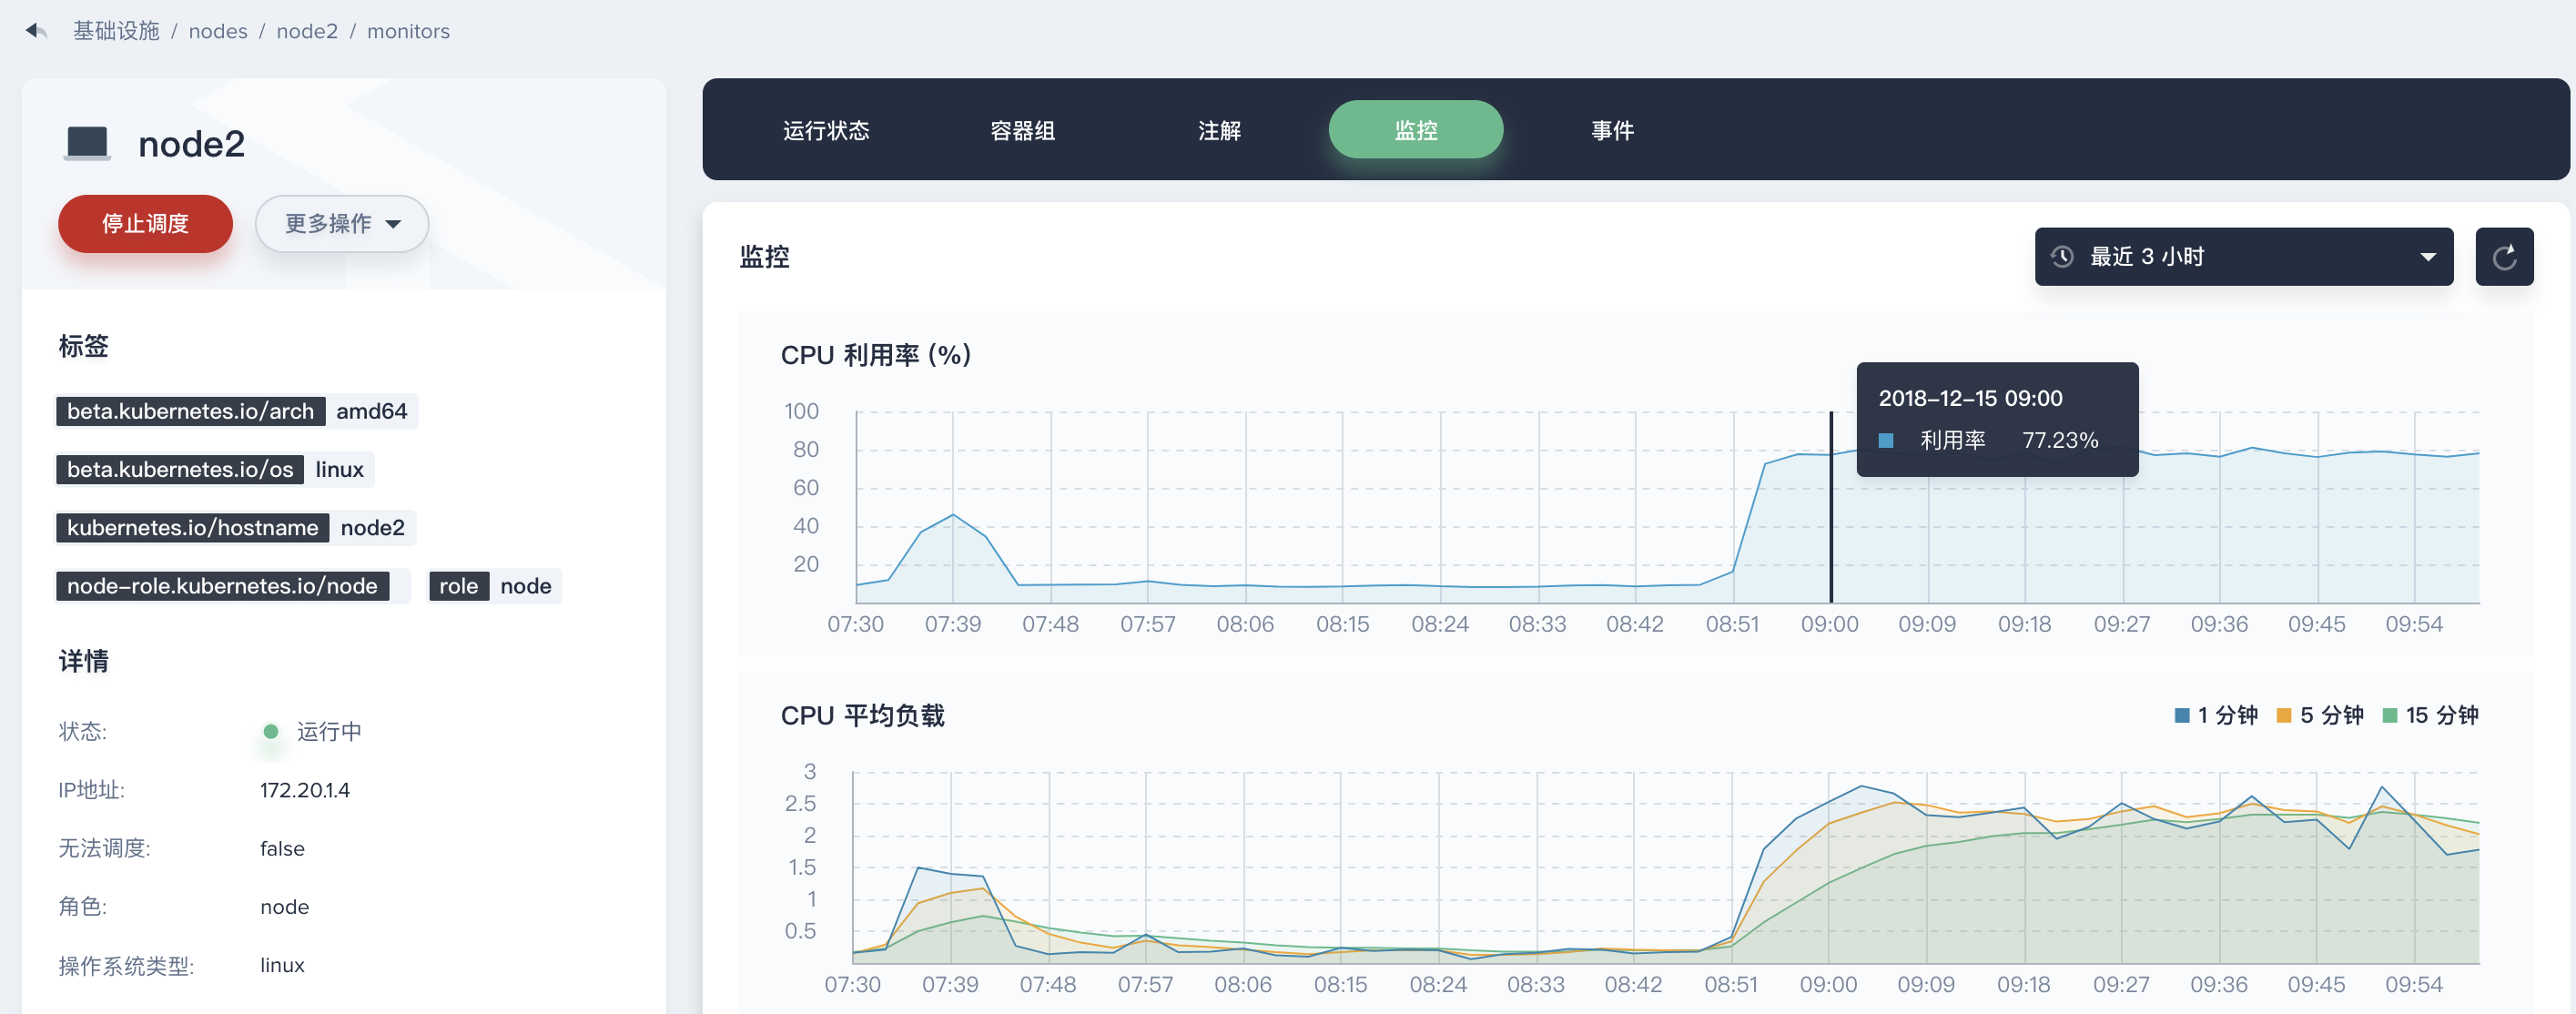Click the monitors breadcrumb item
2576x1014 pixels.
click(x=408, y=31)
